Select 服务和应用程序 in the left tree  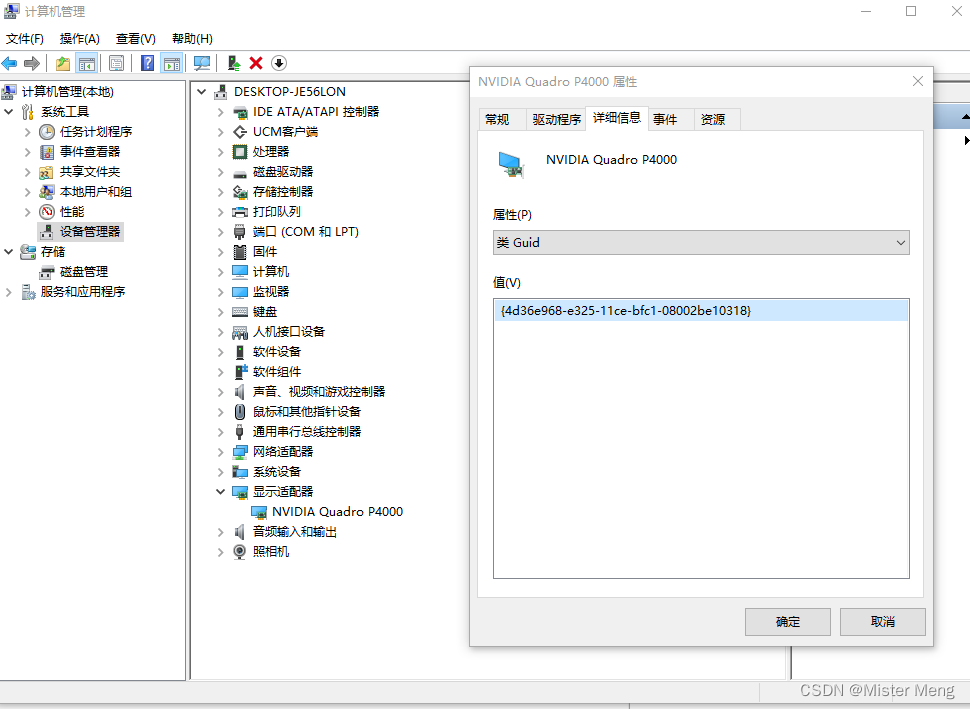(83, 291)
